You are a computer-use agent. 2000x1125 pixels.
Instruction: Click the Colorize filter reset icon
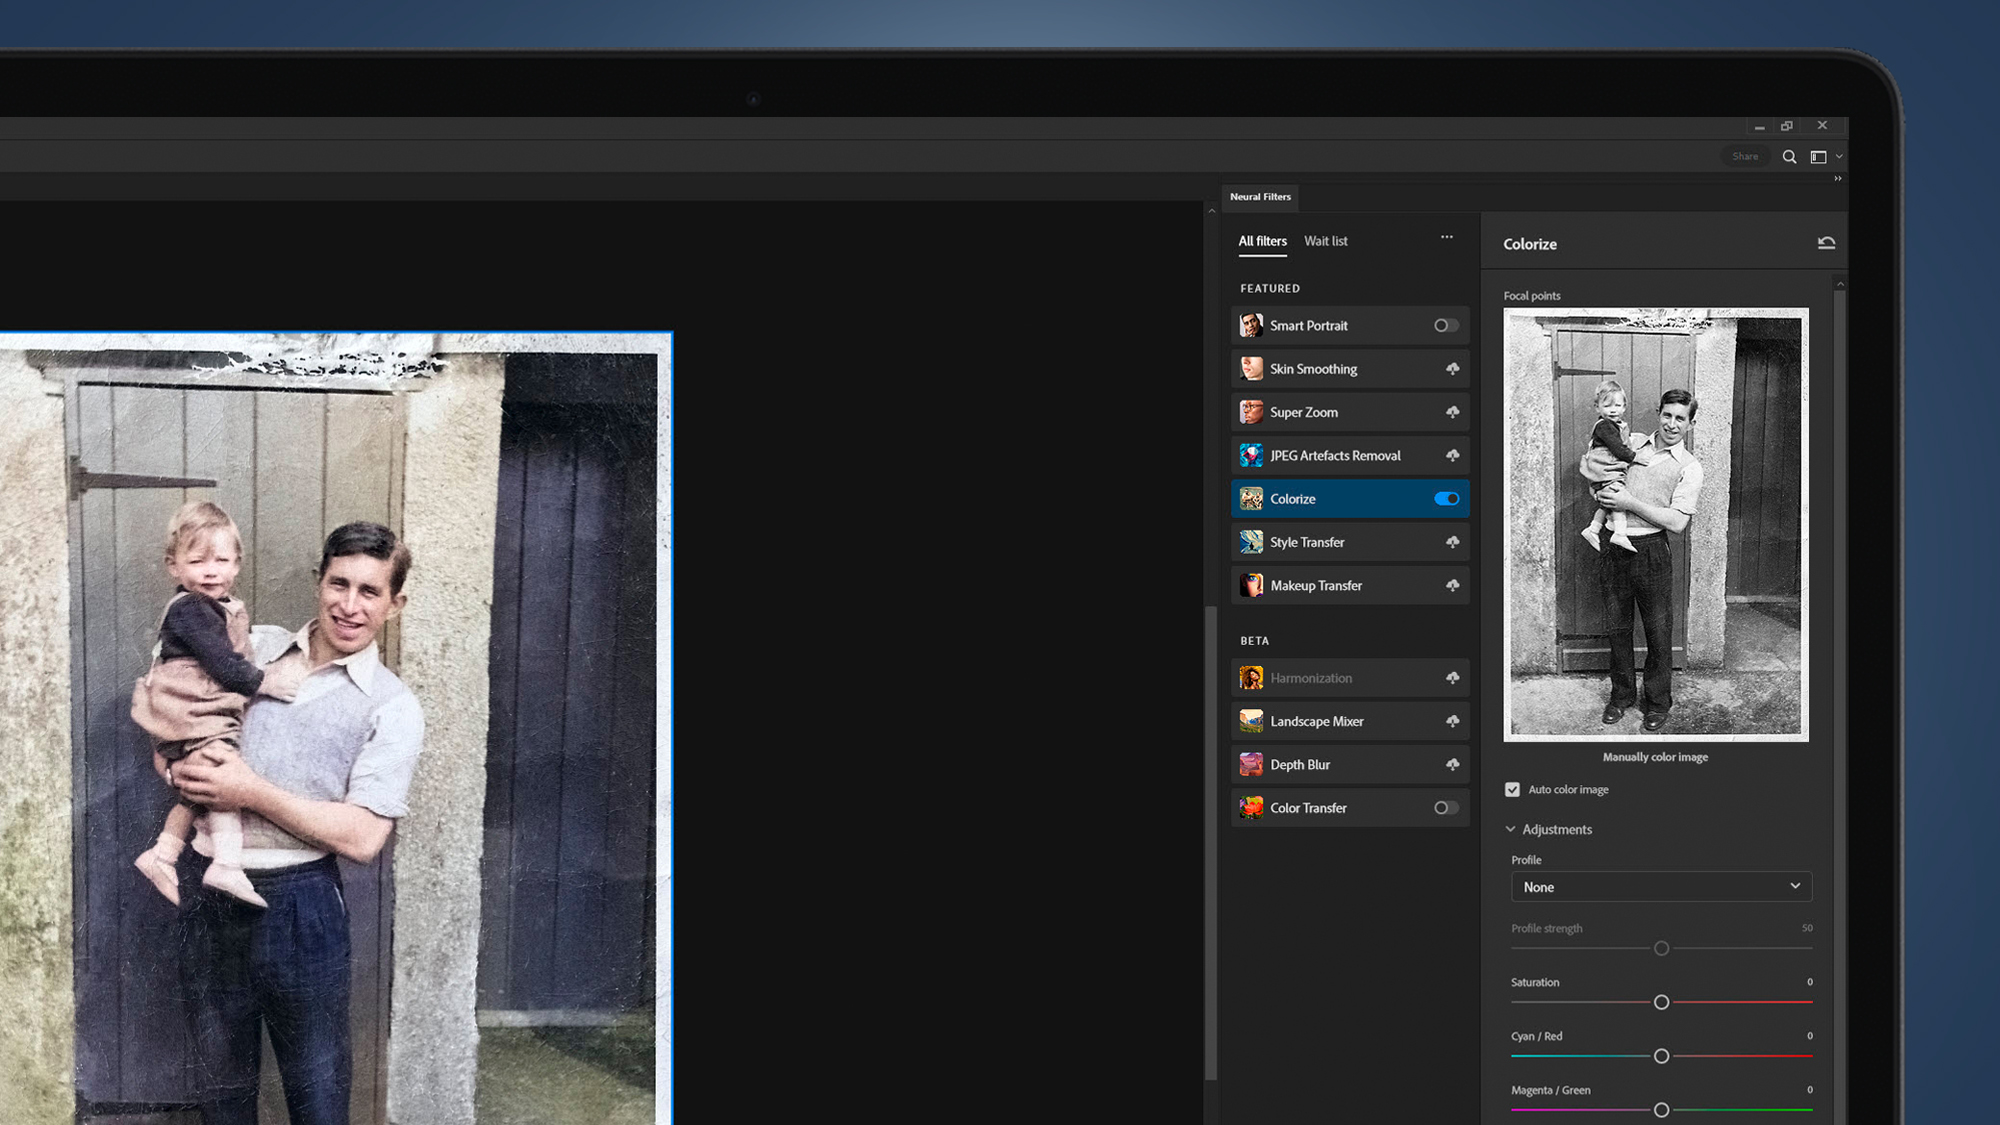coord(1826,242)
